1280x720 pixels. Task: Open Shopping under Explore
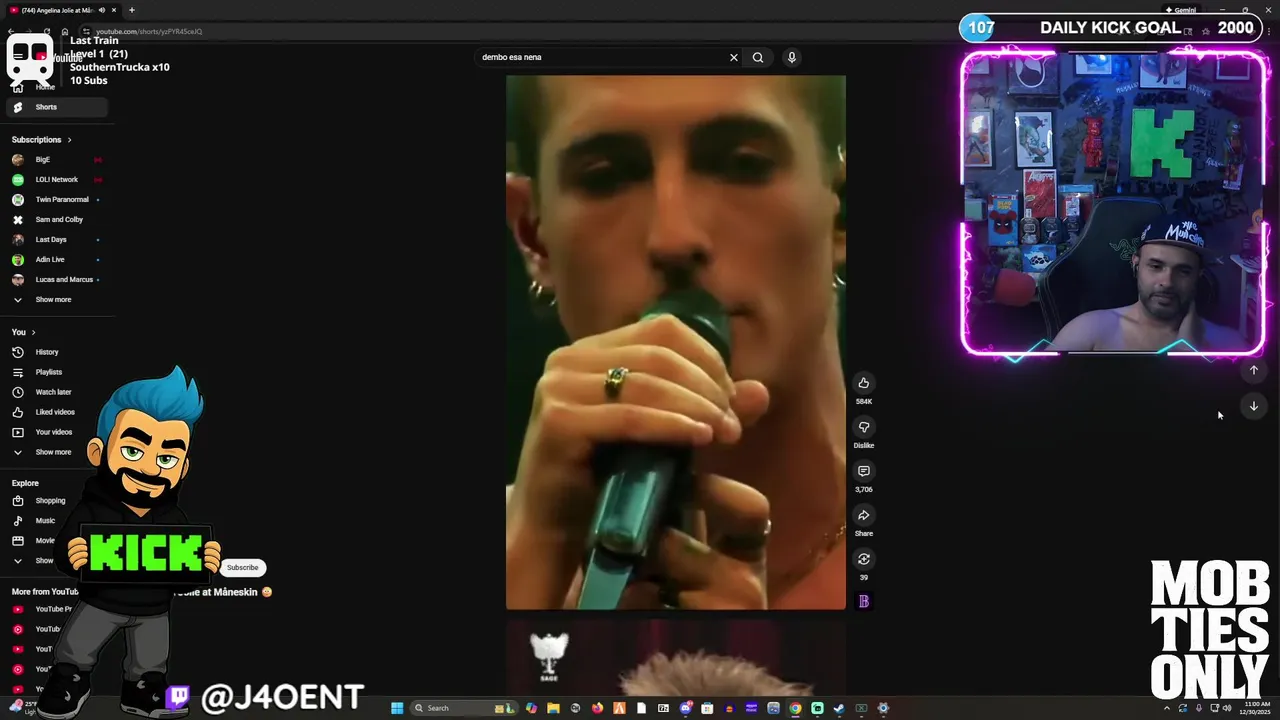tap(50, 501)
